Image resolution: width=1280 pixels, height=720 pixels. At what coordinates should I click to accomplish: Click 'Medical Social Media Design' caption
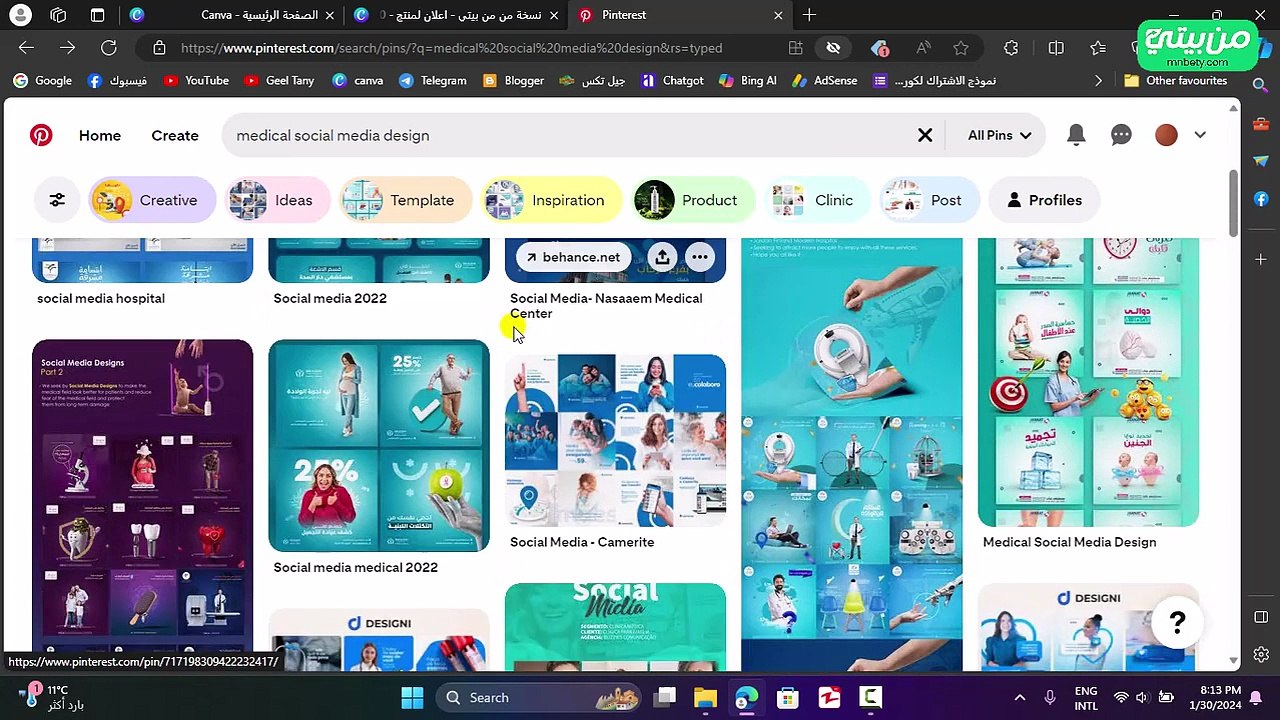(1069, 542)
